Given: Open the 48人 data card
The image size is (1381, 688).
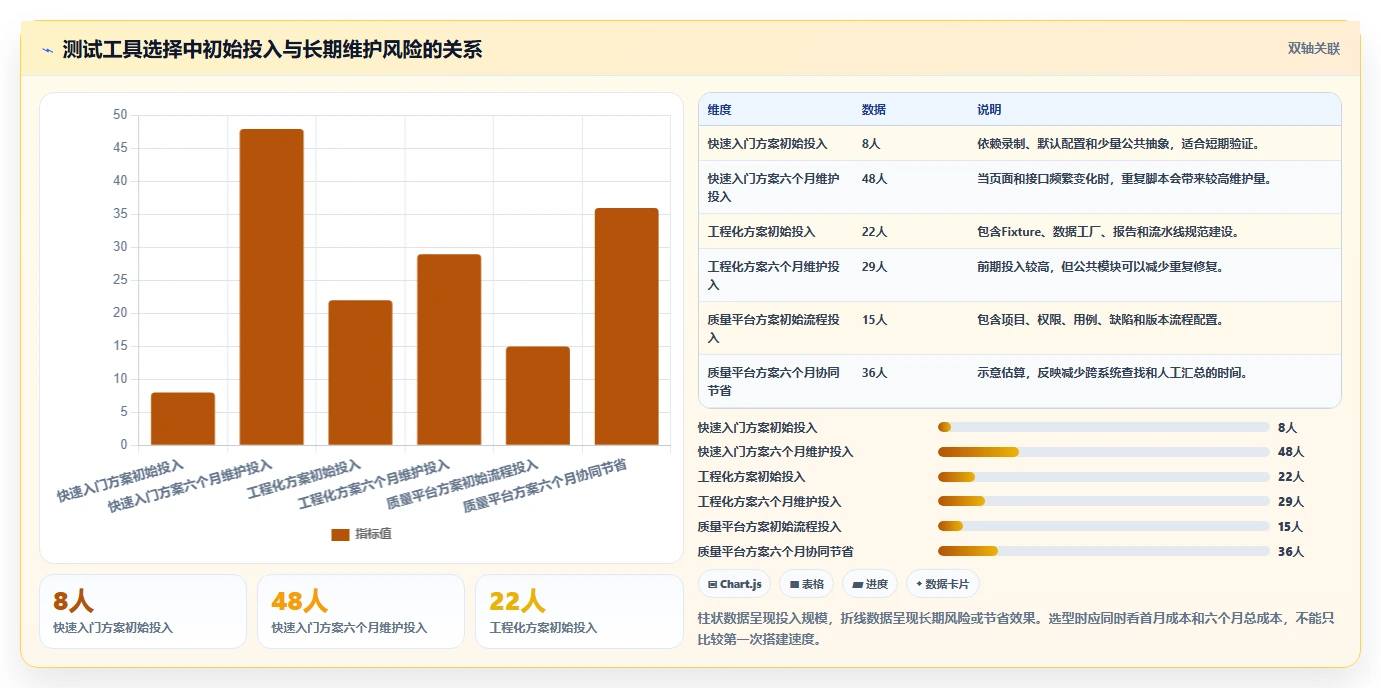Looking at the screenshot, I should [x=361, y=611].
